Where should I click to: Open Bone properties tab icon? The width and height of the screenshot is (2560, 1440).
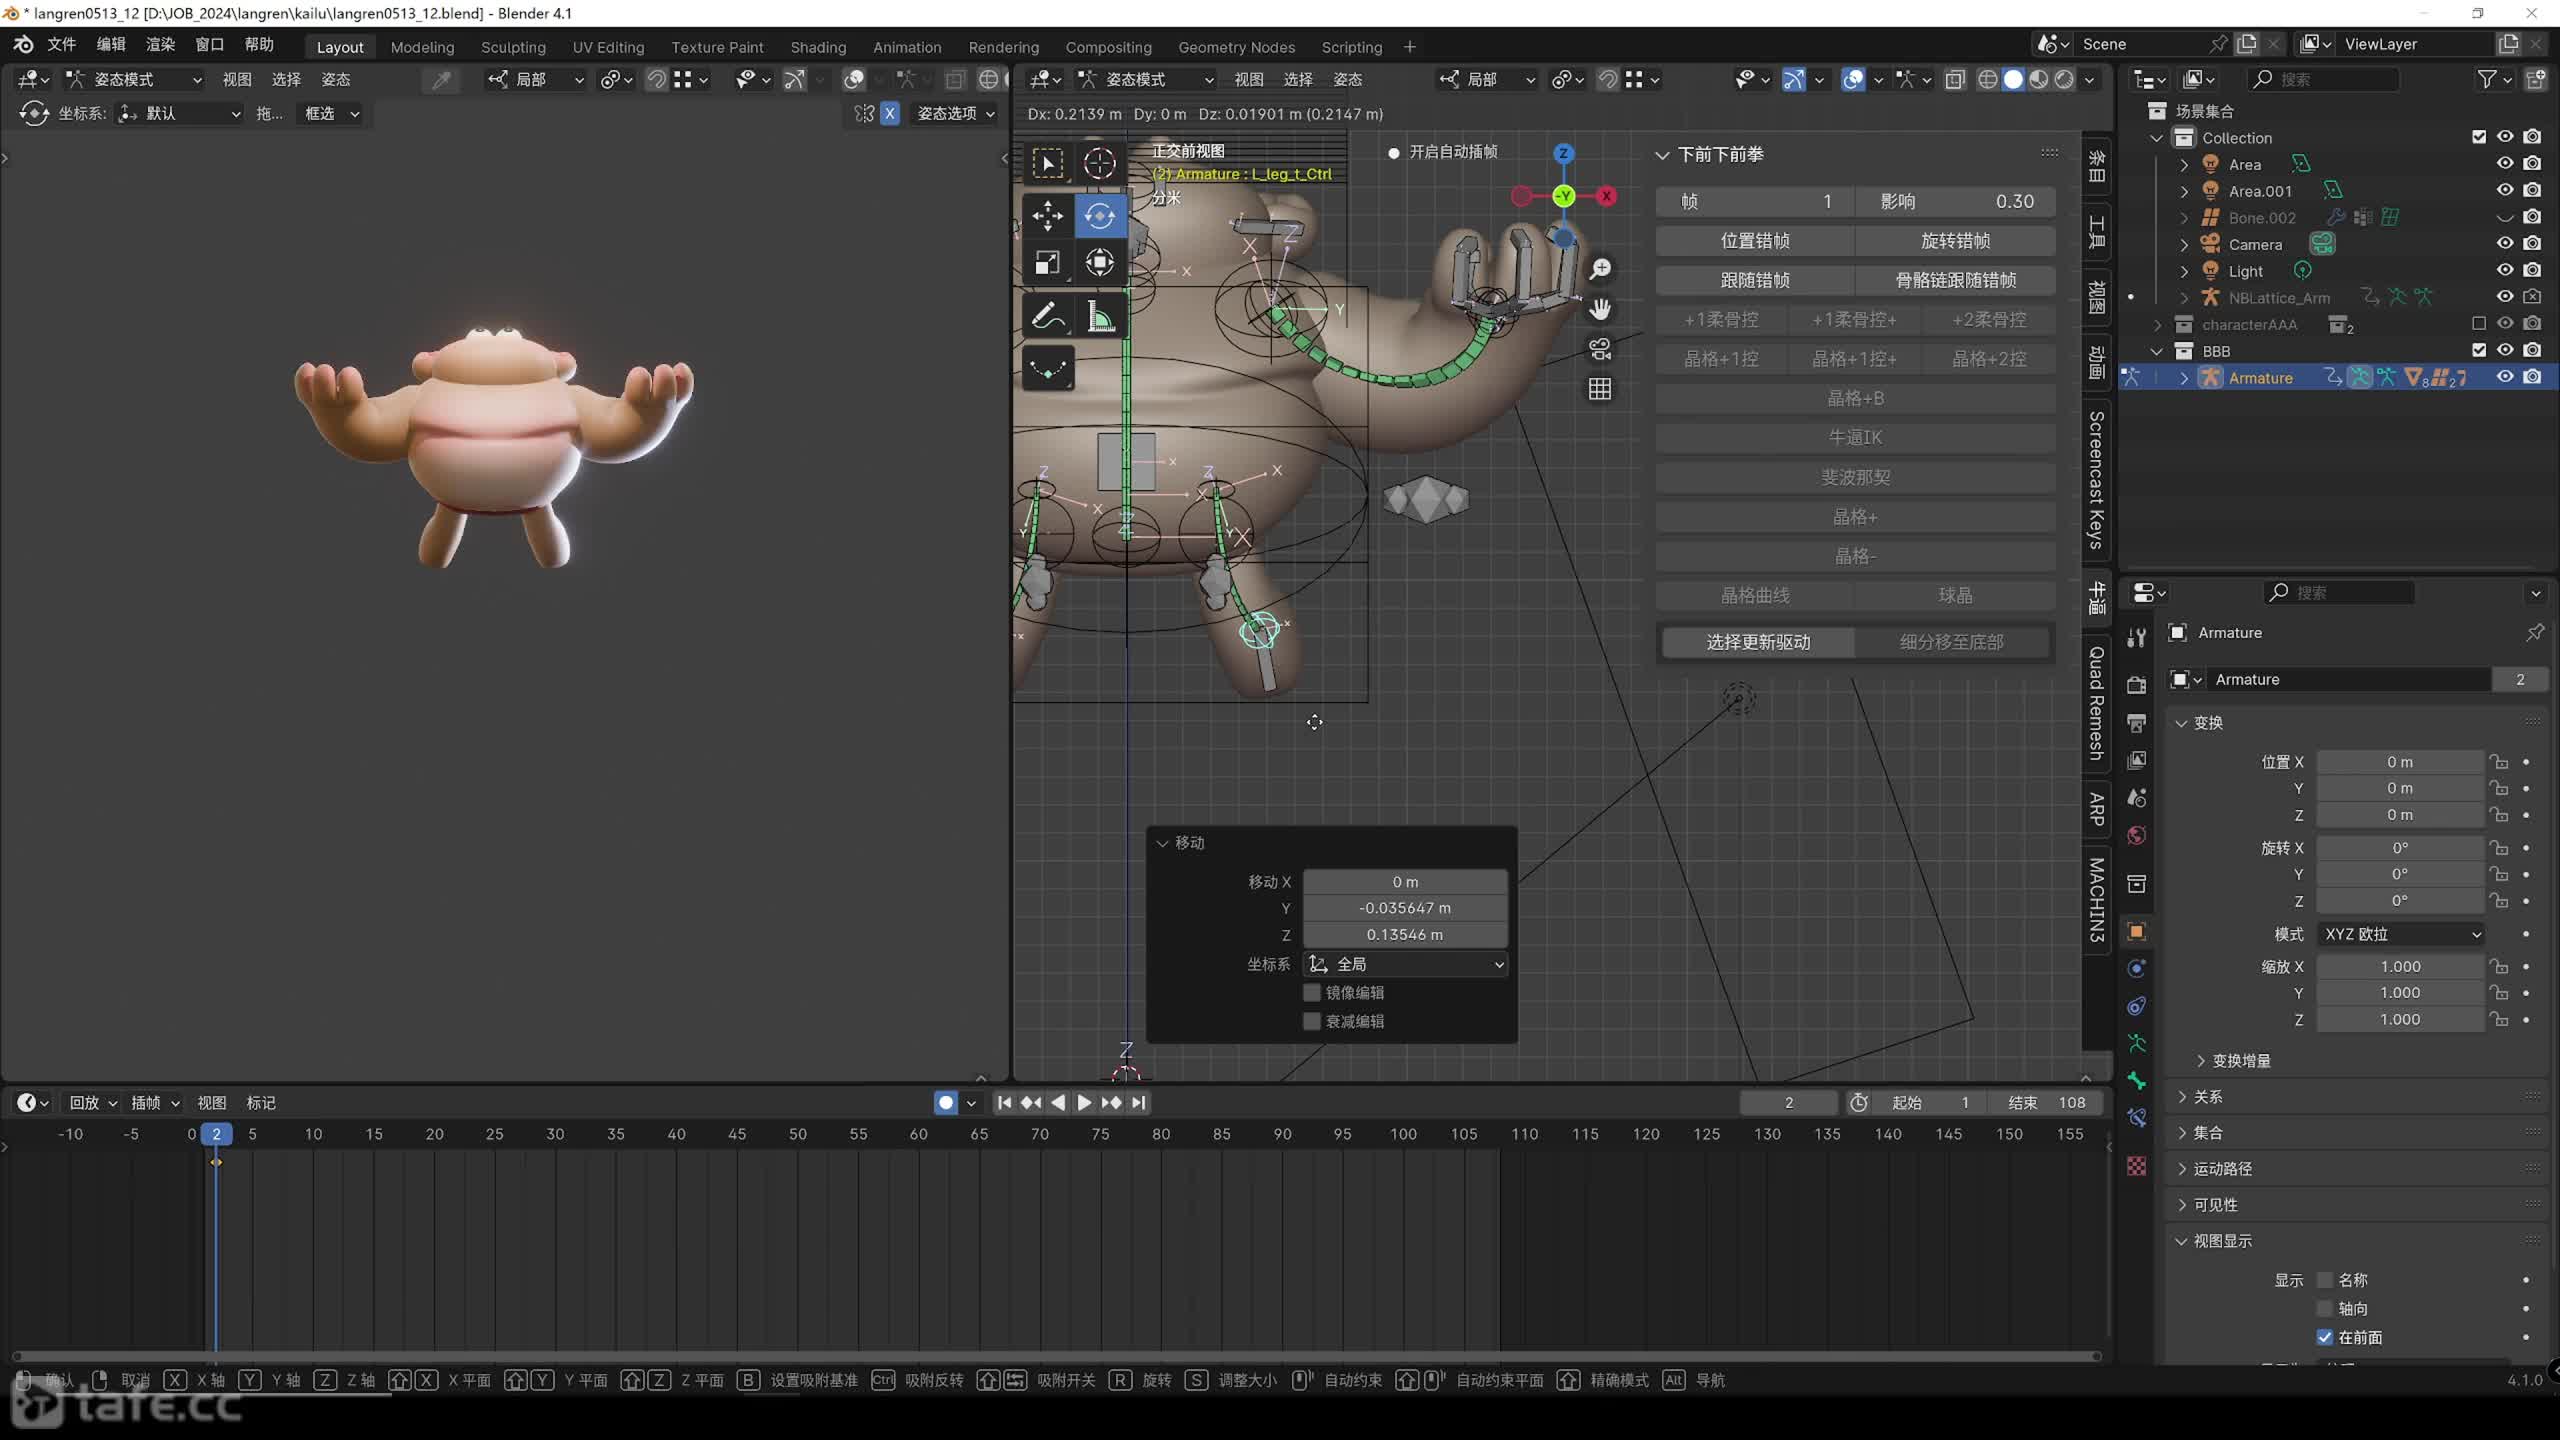coord(2137,1081)
